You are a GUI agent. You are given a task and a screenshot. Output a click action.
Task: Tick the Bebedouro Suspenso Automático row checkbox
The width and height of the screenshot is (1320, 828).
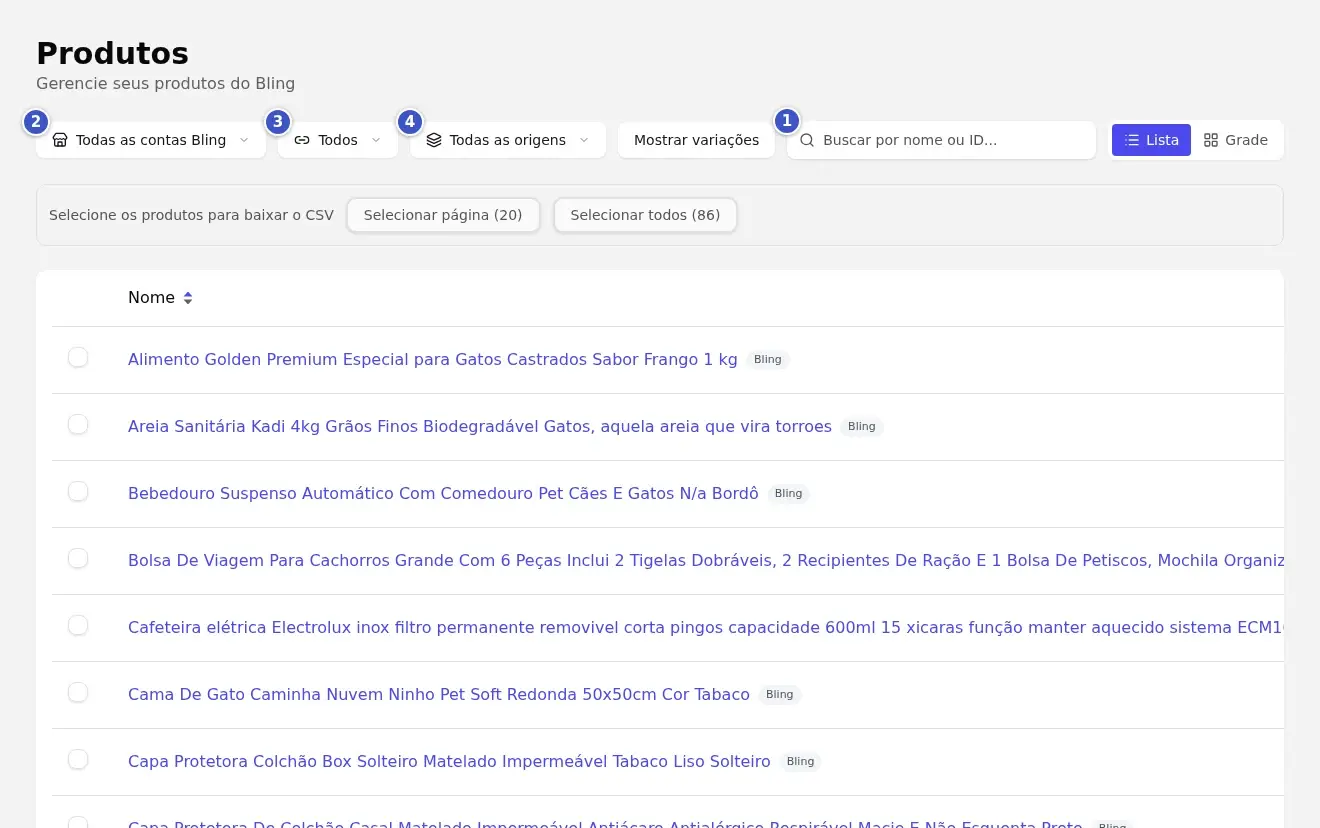tap(78, 491)
